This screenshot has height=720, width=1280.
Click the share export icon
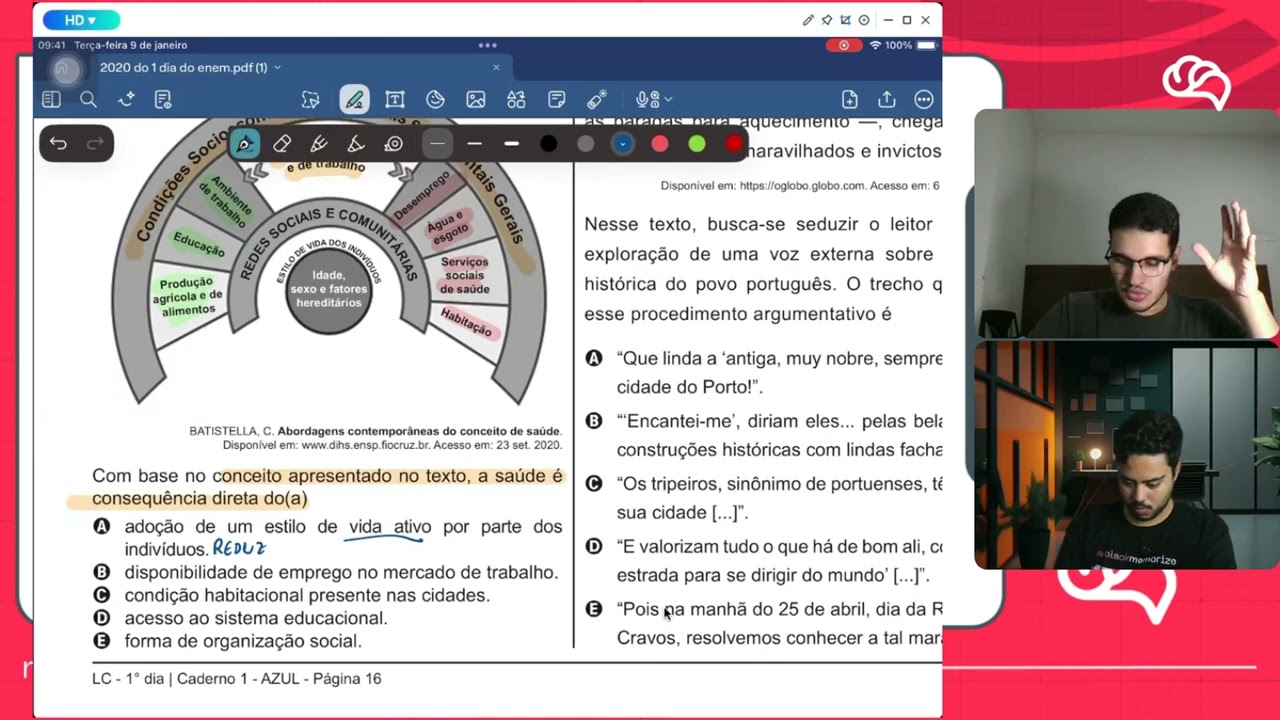(x=886, y=99)
